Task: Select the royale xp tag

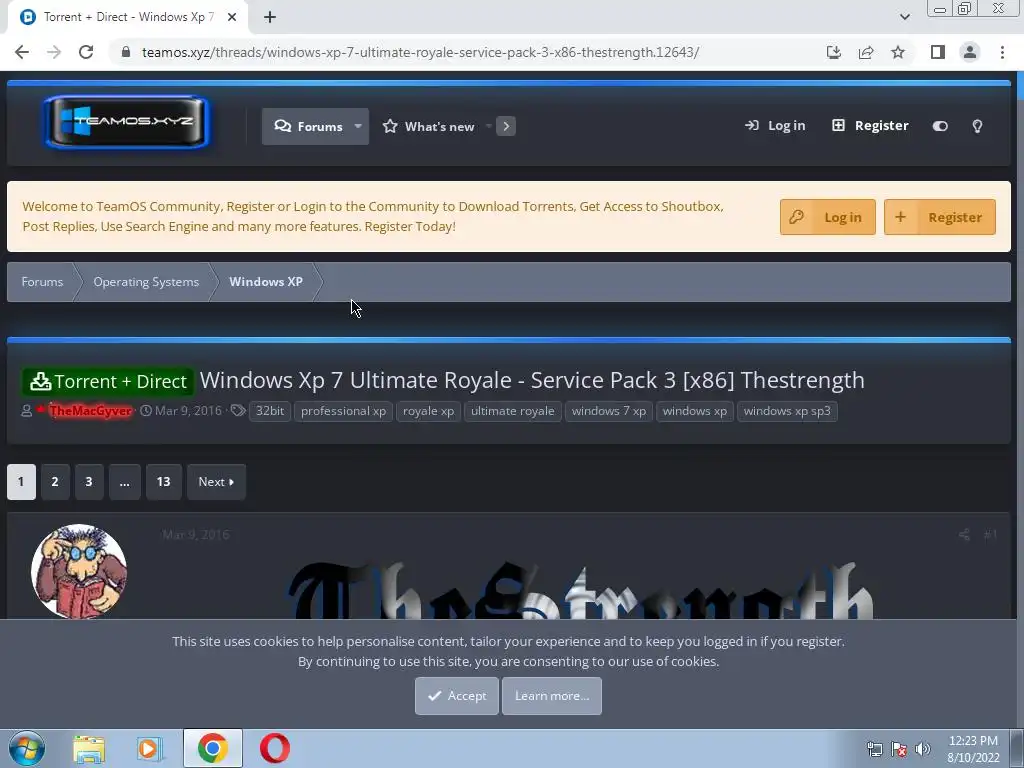Action: point(428,411)
